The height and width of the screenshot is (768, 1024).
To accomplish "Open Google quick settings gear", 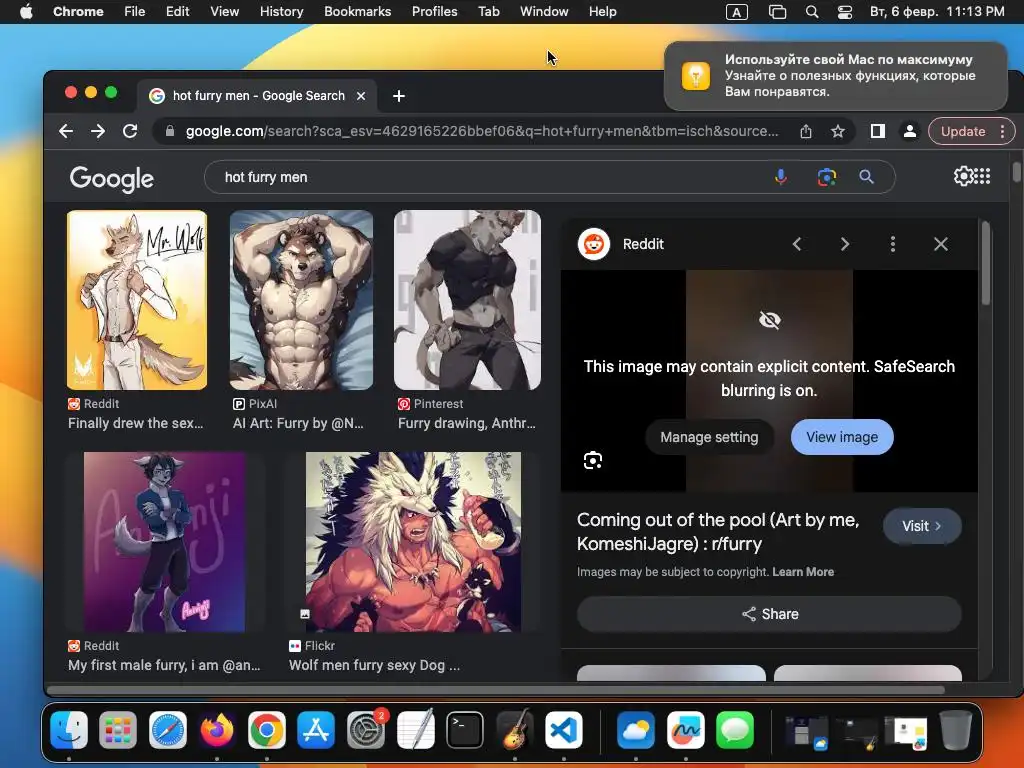I will (963, 176).
